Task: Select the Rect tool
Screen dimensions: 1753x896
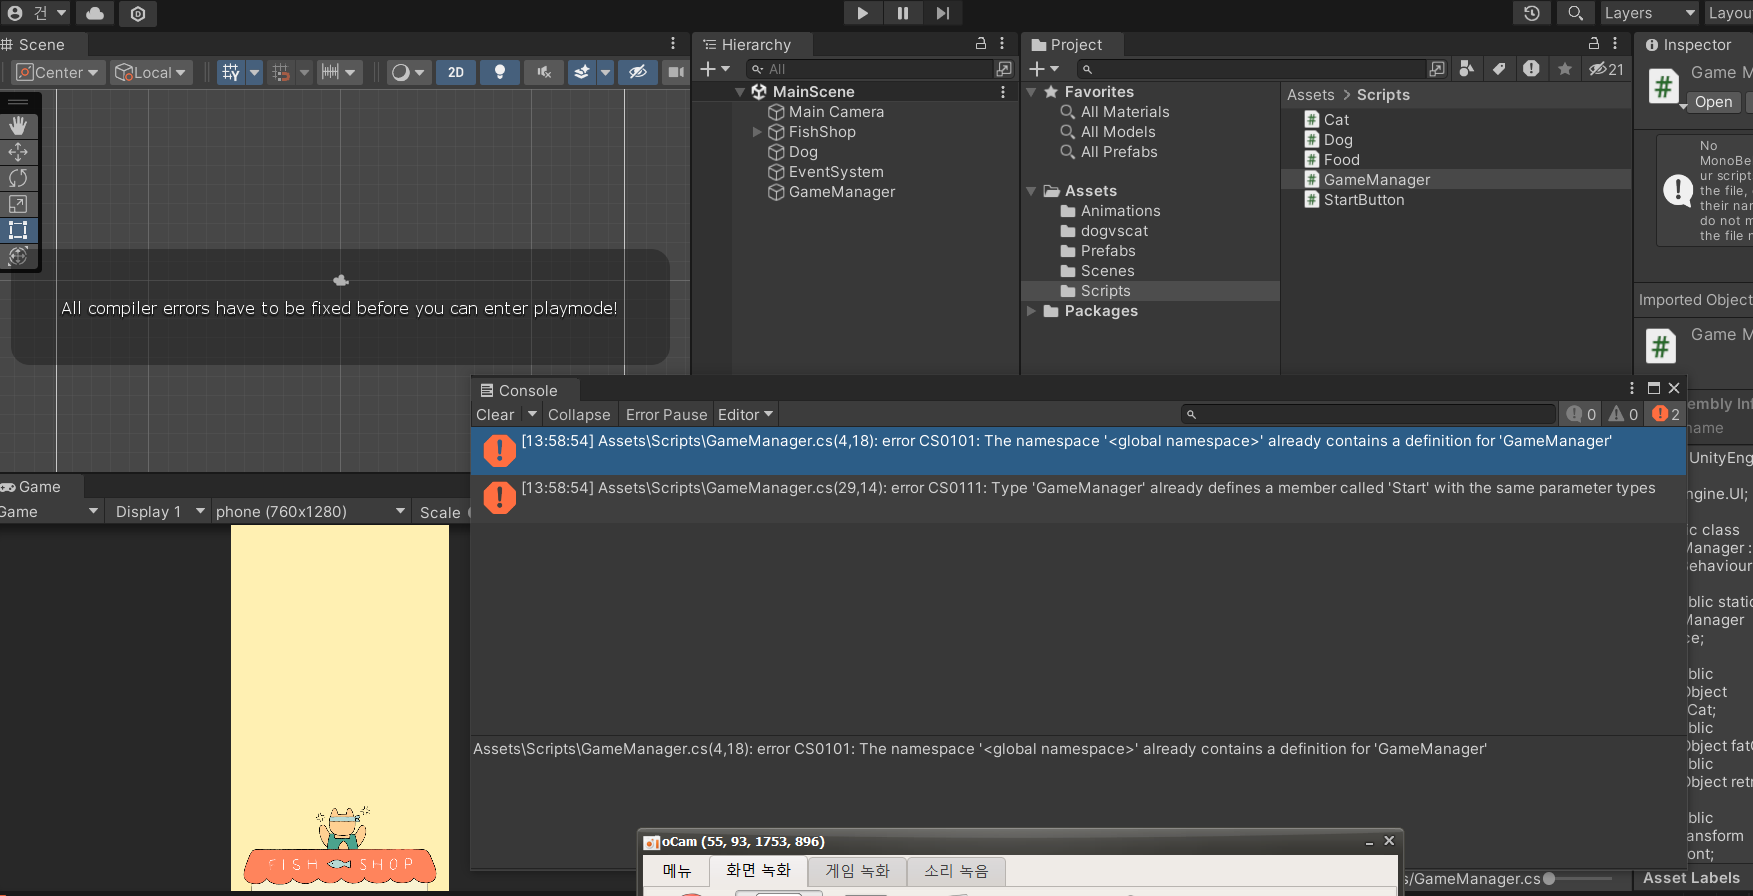Action: pyautogui.click(x=18, y=230)
